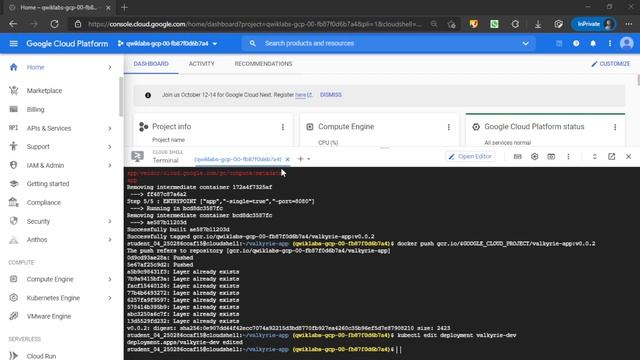Select the browser tab Home – qwiklabs
Screen dimensions: 640x360
coord(59,7)
